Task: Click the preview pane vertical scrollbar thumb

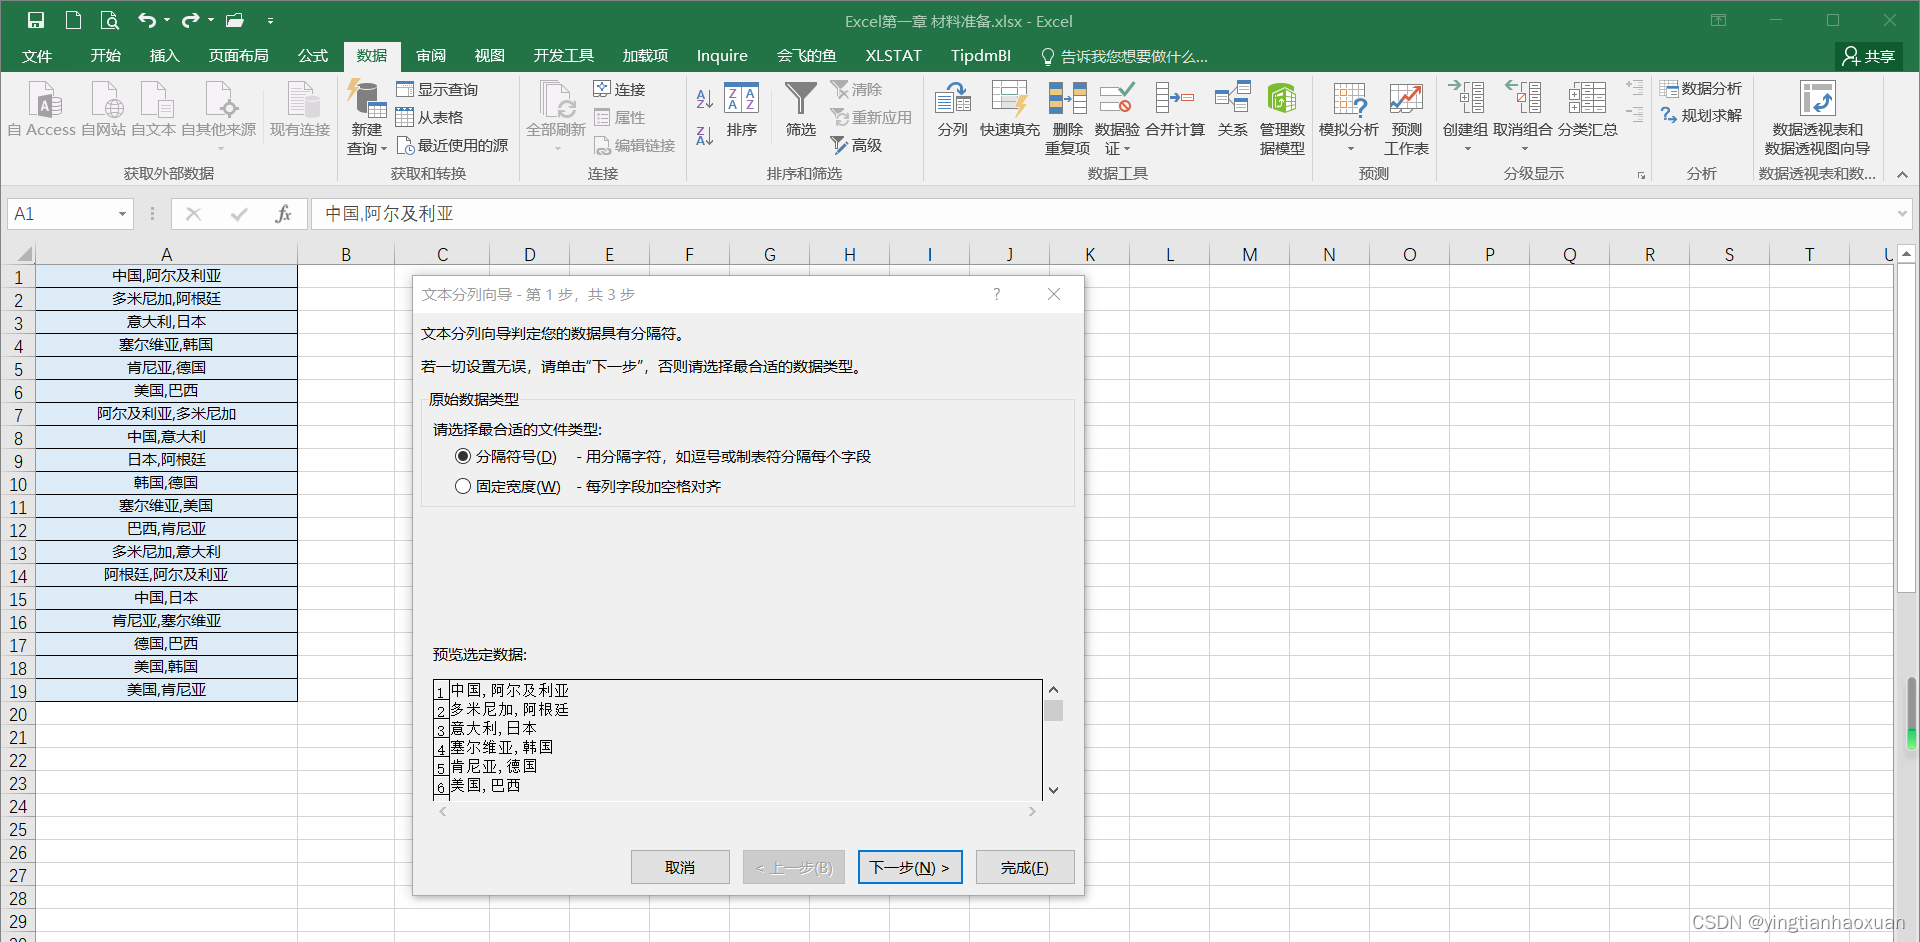Action: 1053,711
